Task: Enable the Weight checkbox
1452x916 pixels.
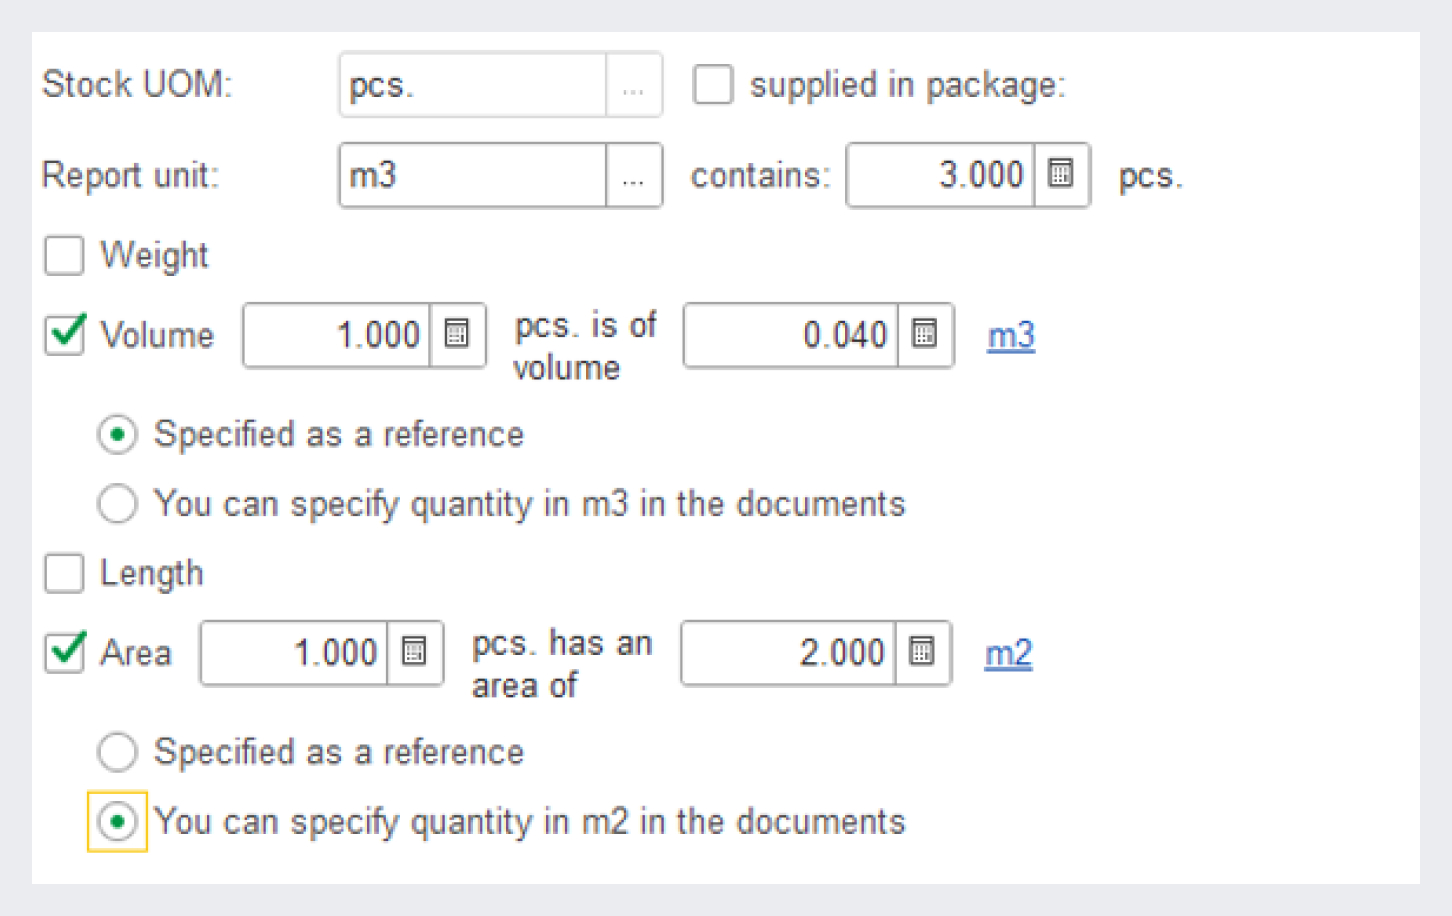Action: tap(65, 255)
